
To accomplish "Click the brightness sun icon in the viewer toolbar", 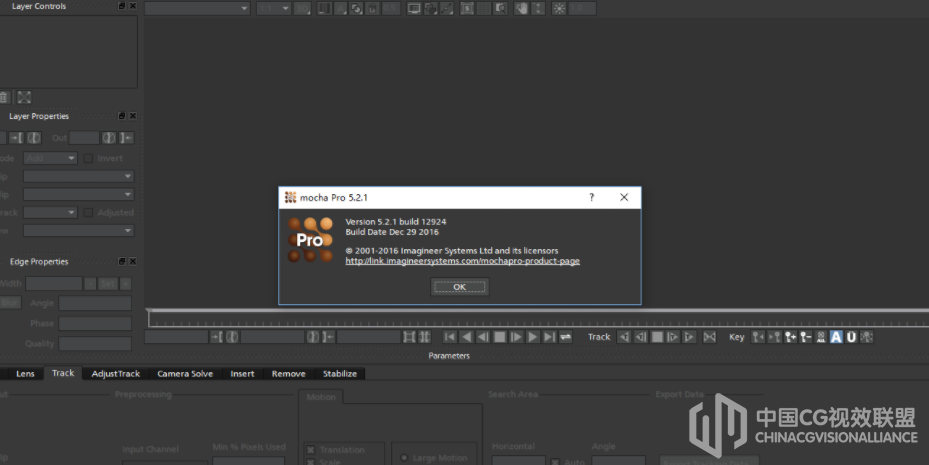I will 559,8.
